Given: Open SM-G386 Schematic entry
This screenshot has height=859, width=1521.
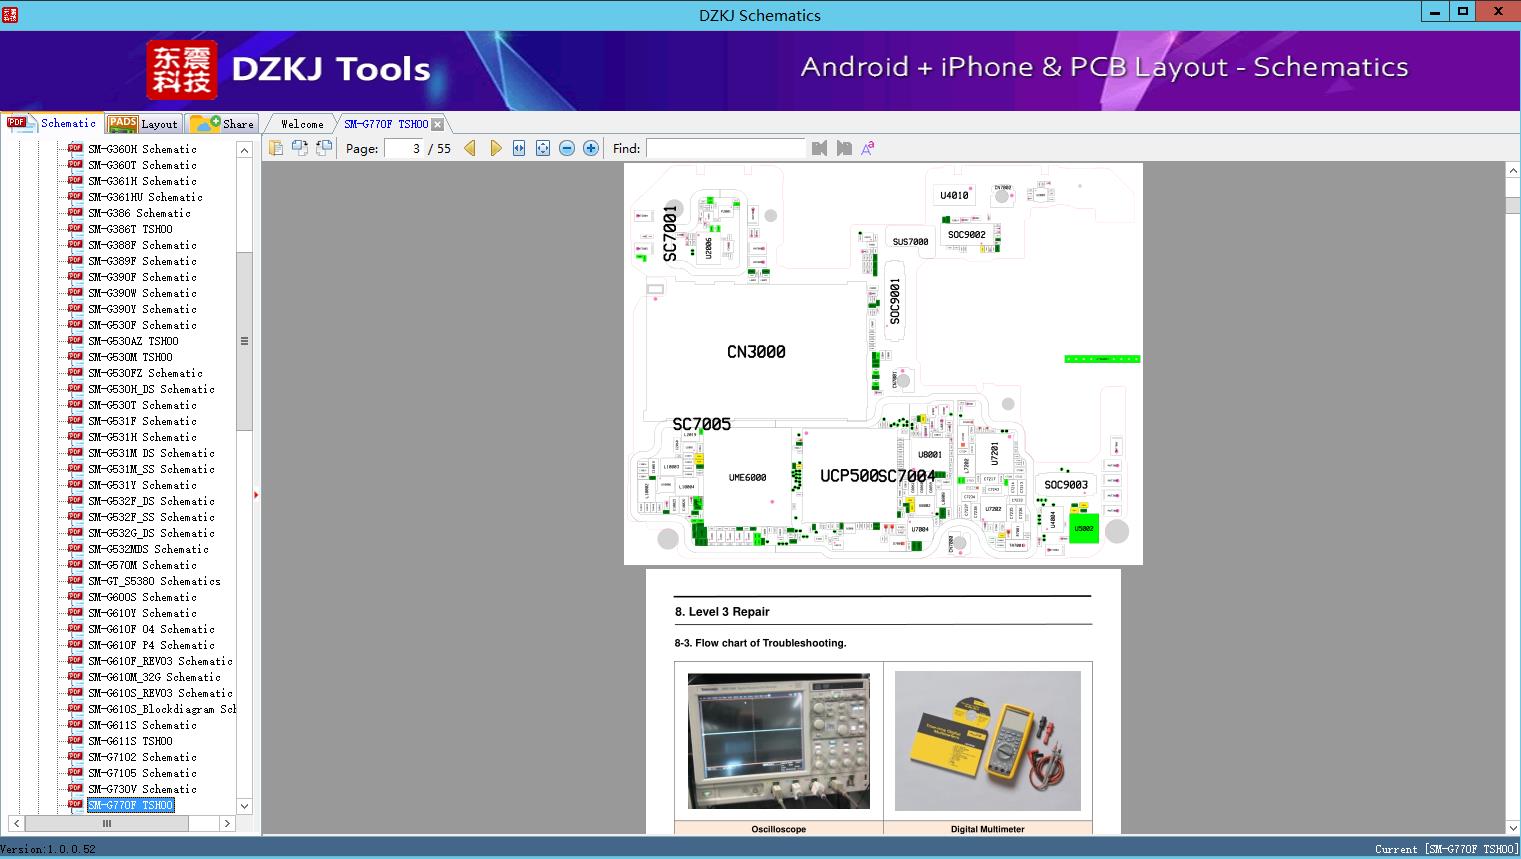Looking at the screenshot, I should pos(139,213).
